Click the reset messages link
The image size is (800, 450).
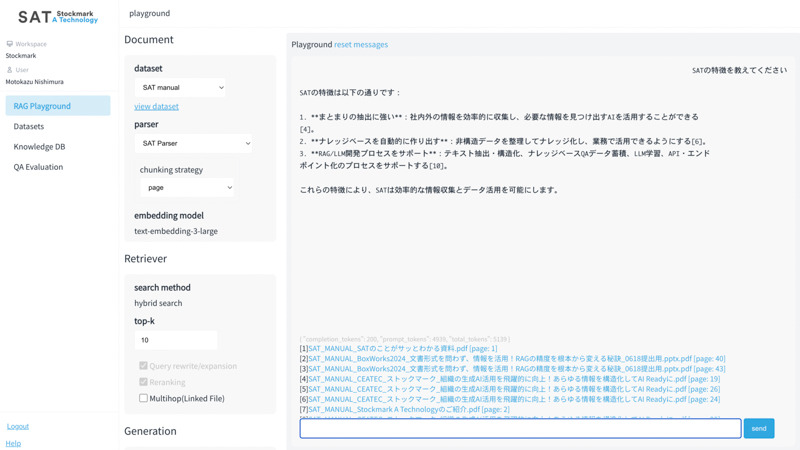(x=361, y=44)
